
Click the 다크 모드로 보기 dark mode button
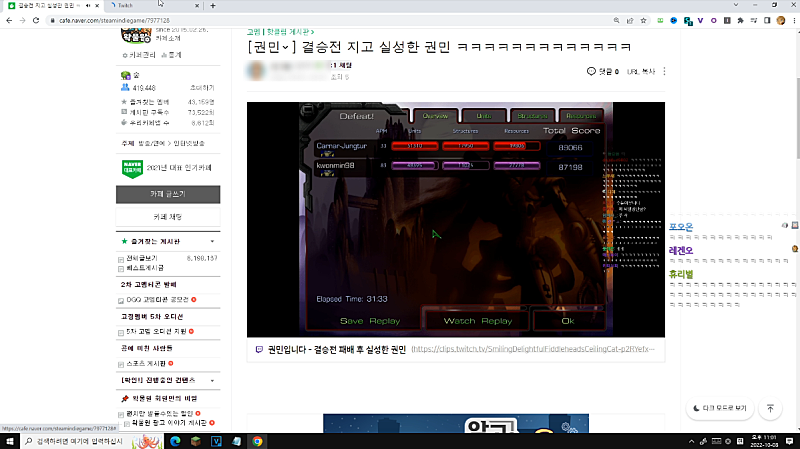(720, 408)
